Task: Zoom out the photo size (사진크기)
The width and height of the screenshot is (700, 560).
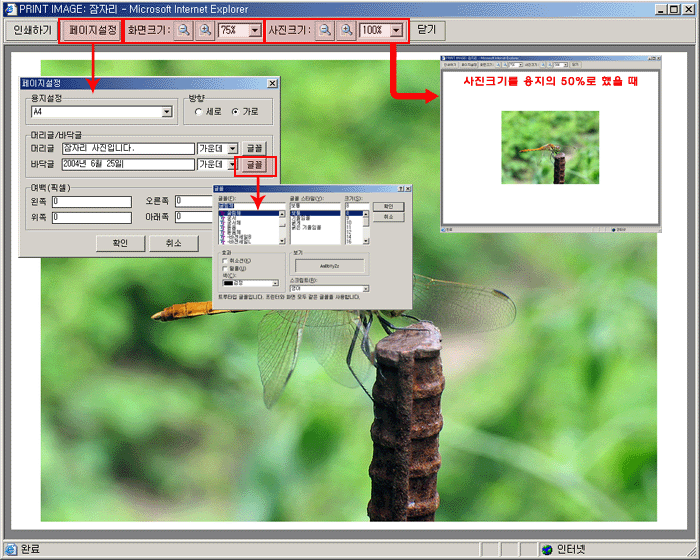Action: [325, 31]
